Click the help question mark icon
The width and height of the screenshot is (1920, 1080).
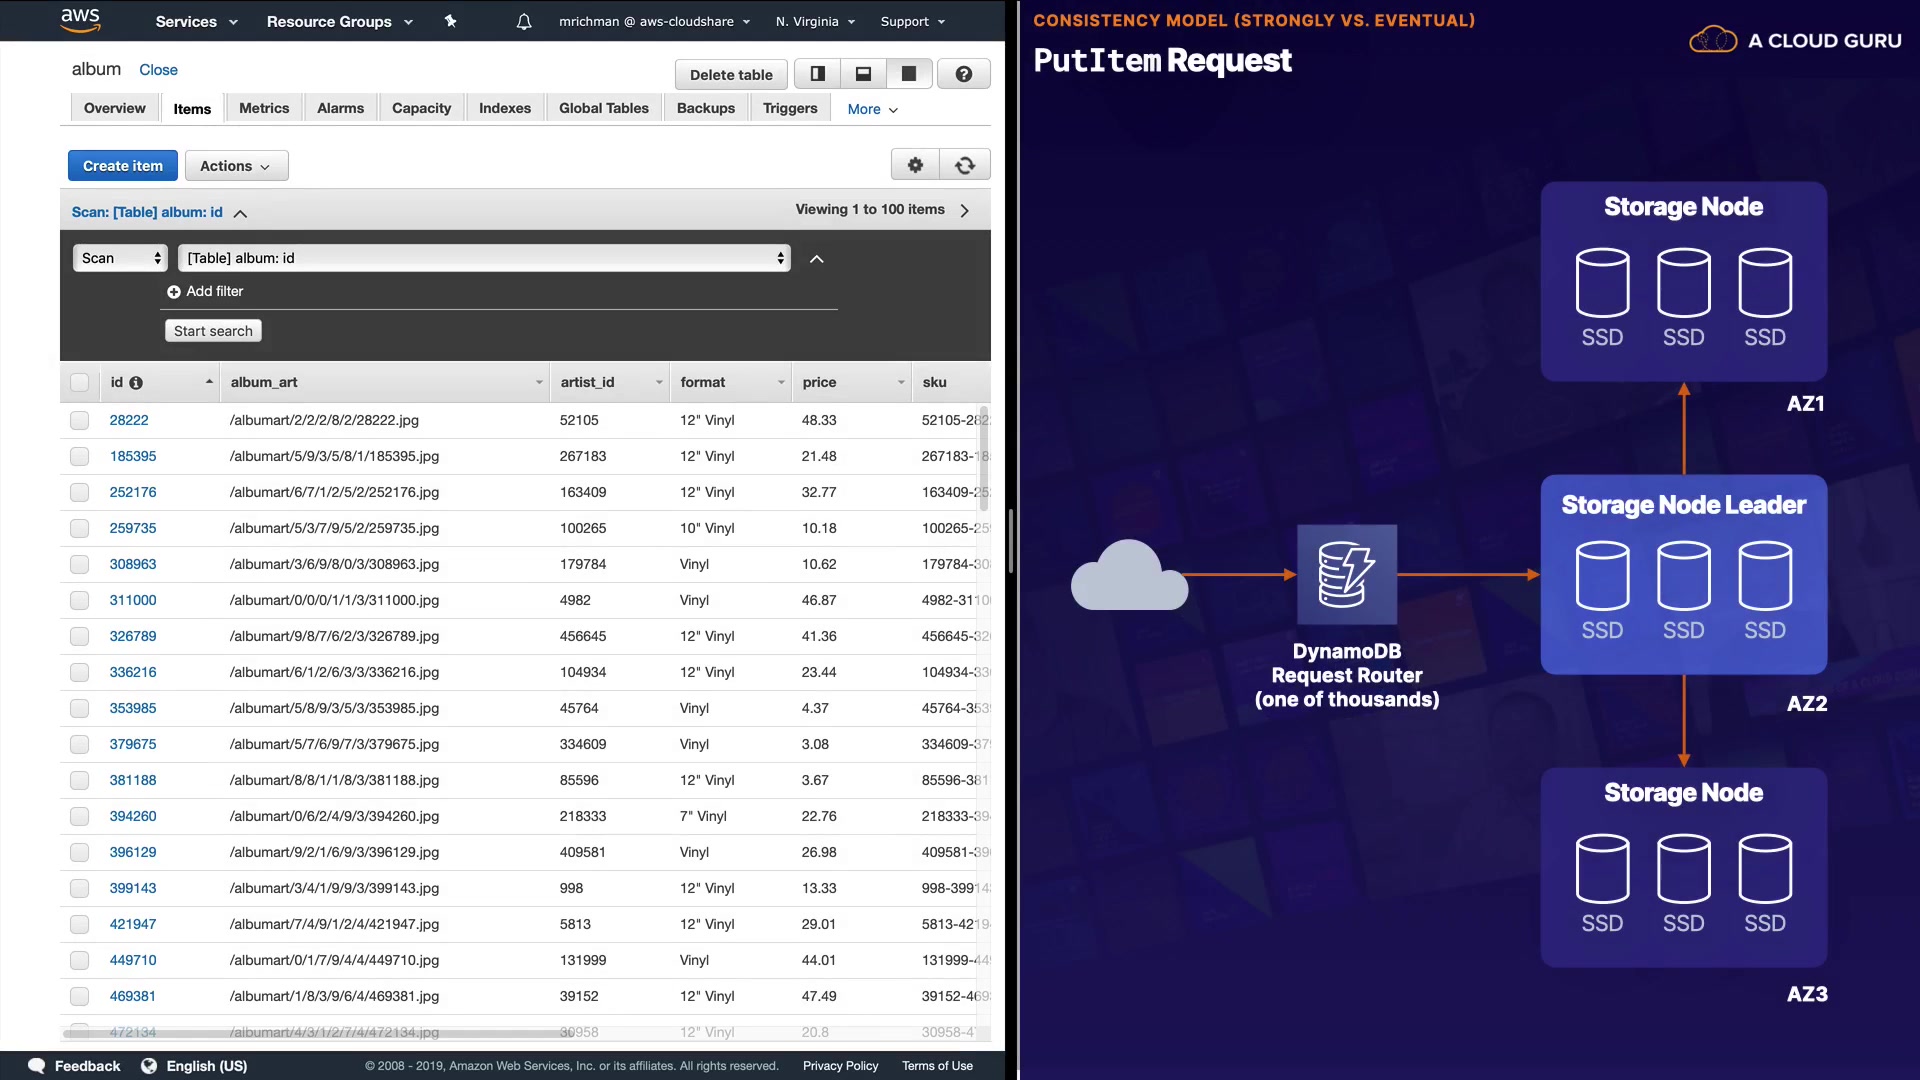click(964, 74)
